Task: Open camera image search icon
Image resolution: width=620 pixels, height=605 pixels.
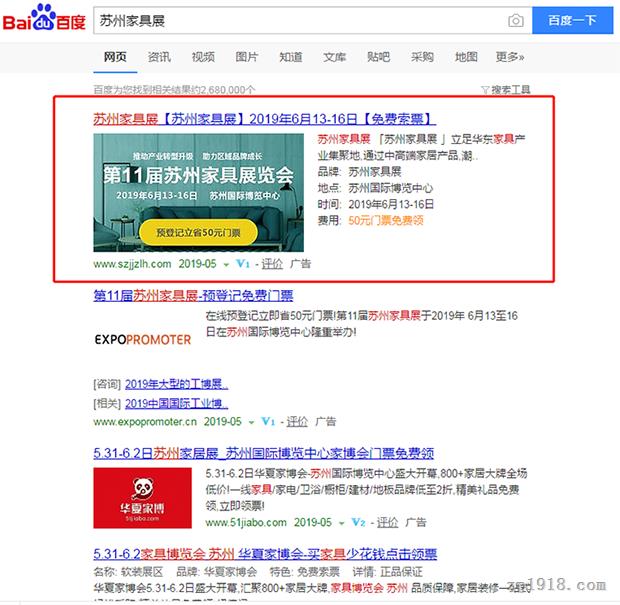Action: (516, 21)
